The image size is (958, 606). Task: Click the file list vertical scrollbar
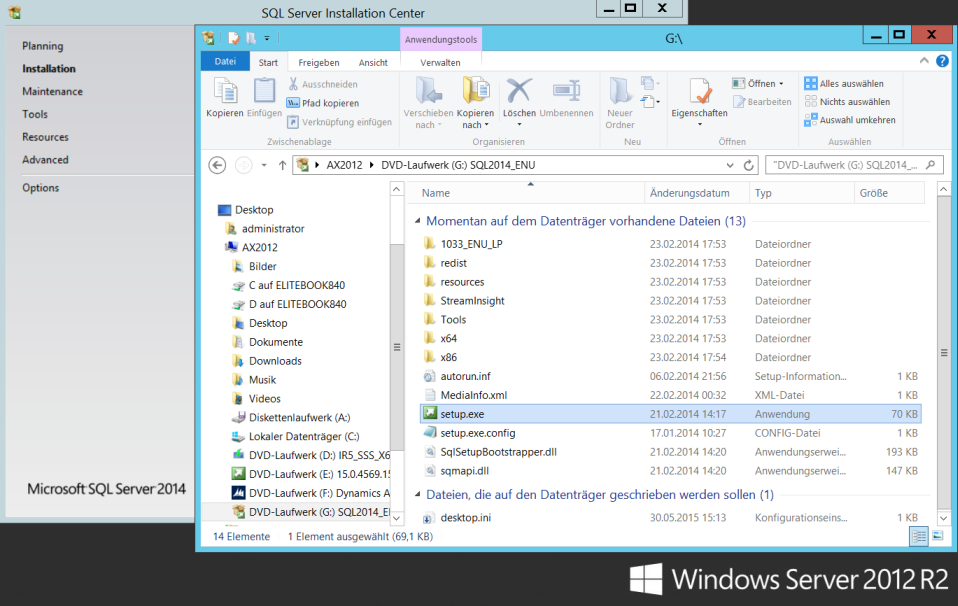tap(944, 353)
